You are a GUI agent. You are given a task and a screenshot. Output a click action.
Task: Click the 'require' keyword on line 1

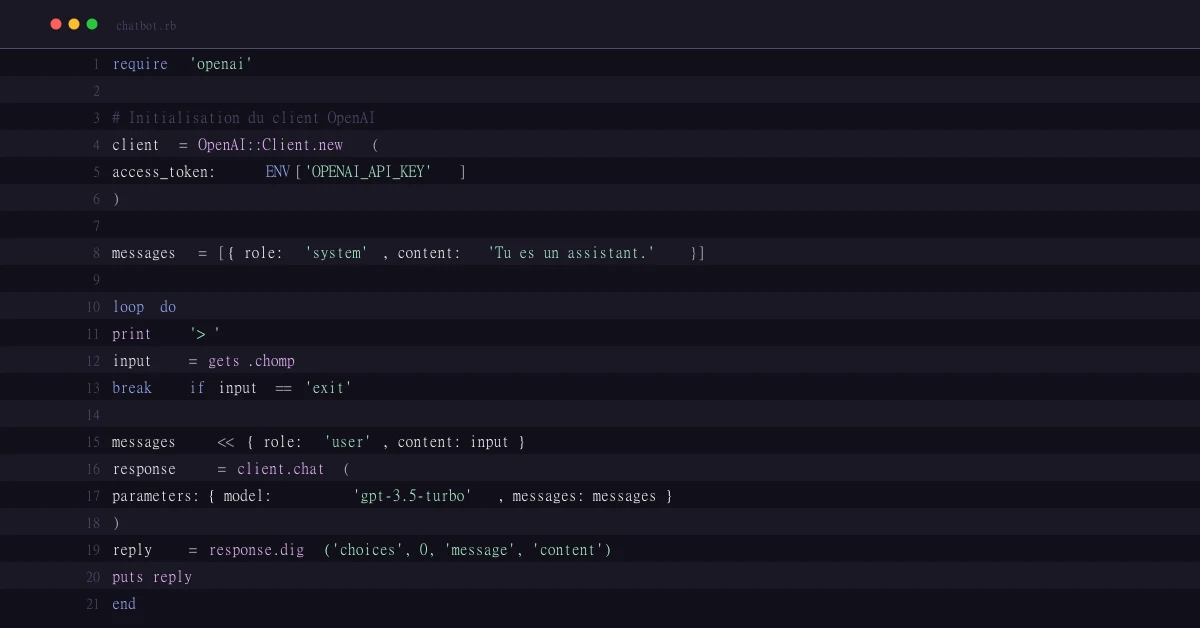(140, 64)
